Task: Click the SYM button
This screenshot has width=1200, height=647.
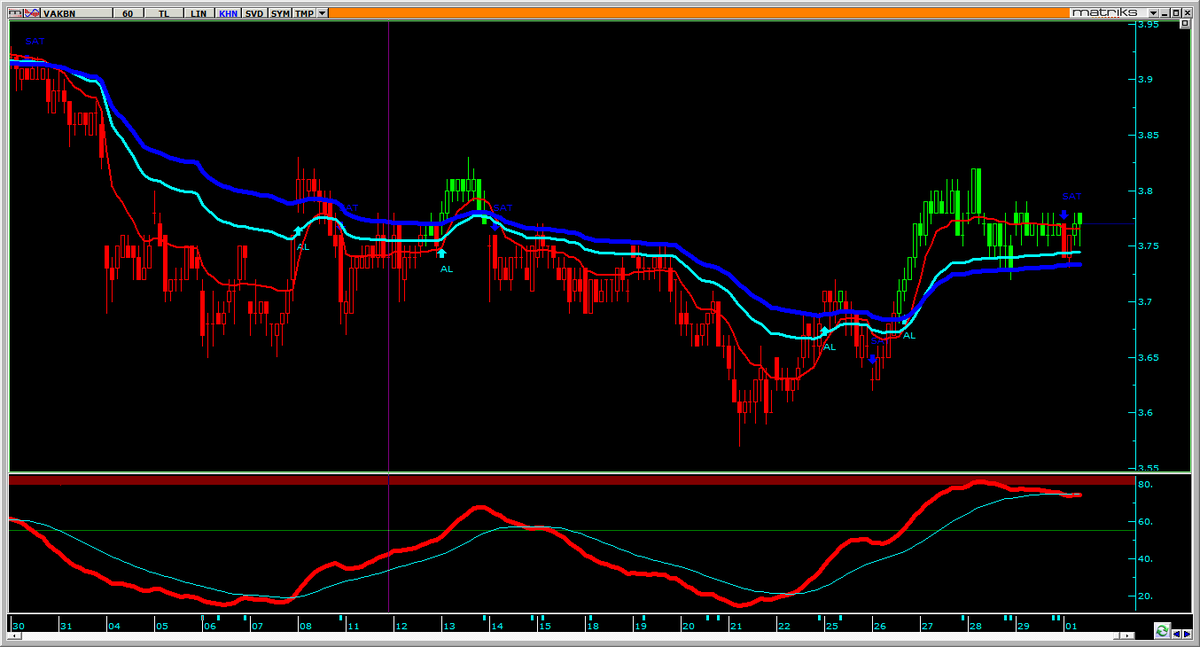Action: (x=280, y=13)
